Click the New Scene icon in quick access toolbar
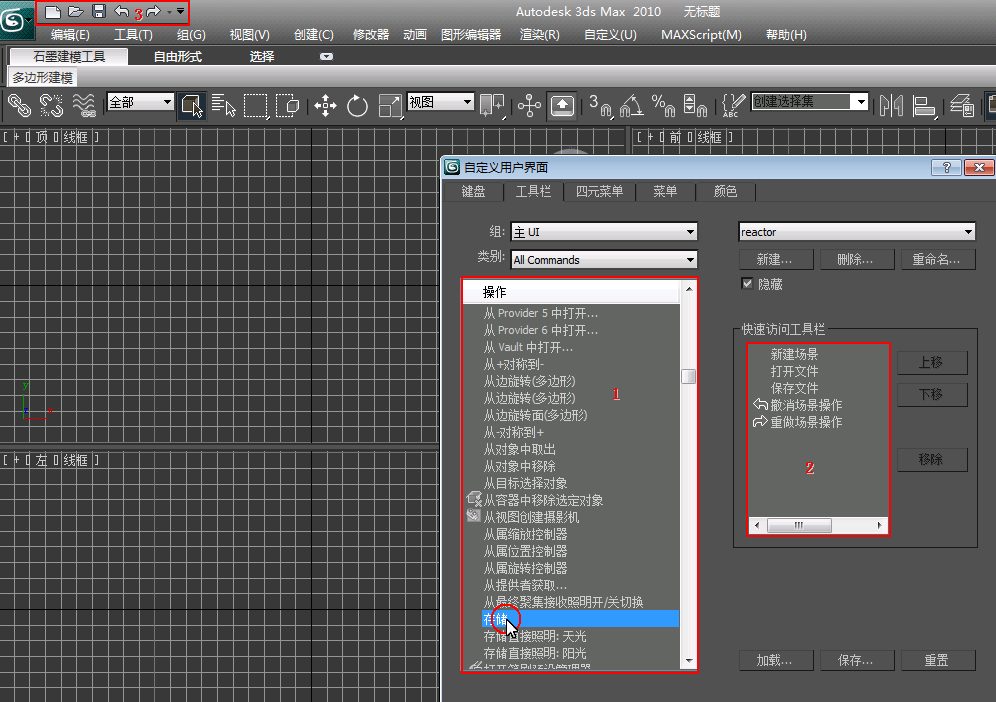996x702 pixels. click(53, 11)
